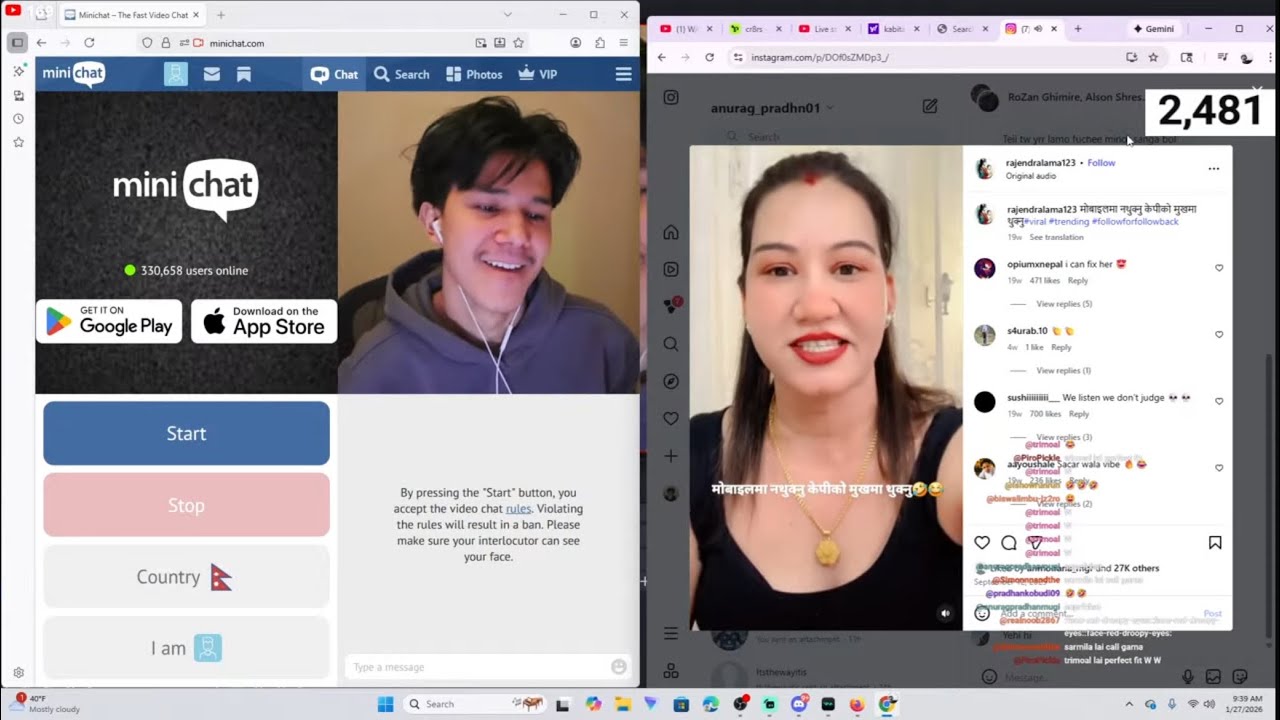Click the Instagram logo in the sidebar
Screen dimensions: 1280x720
pos(671,98)
